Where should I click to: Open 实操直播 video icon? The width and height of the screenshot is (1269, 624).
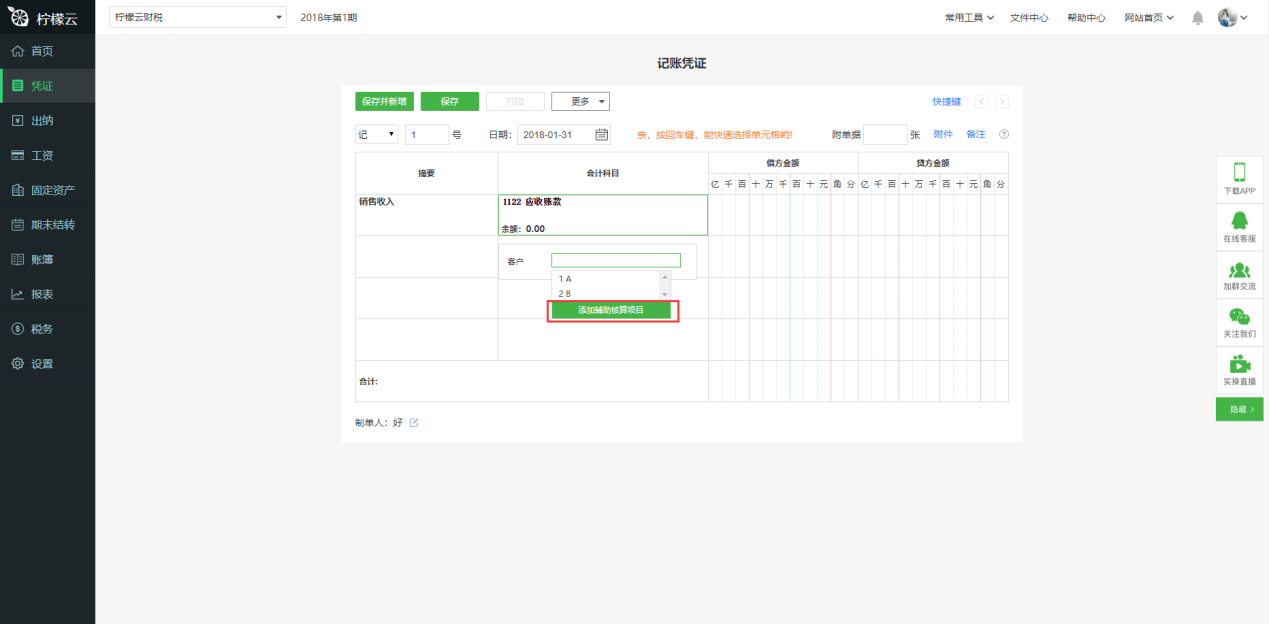pyautogui.click(x=1239, y=366)
